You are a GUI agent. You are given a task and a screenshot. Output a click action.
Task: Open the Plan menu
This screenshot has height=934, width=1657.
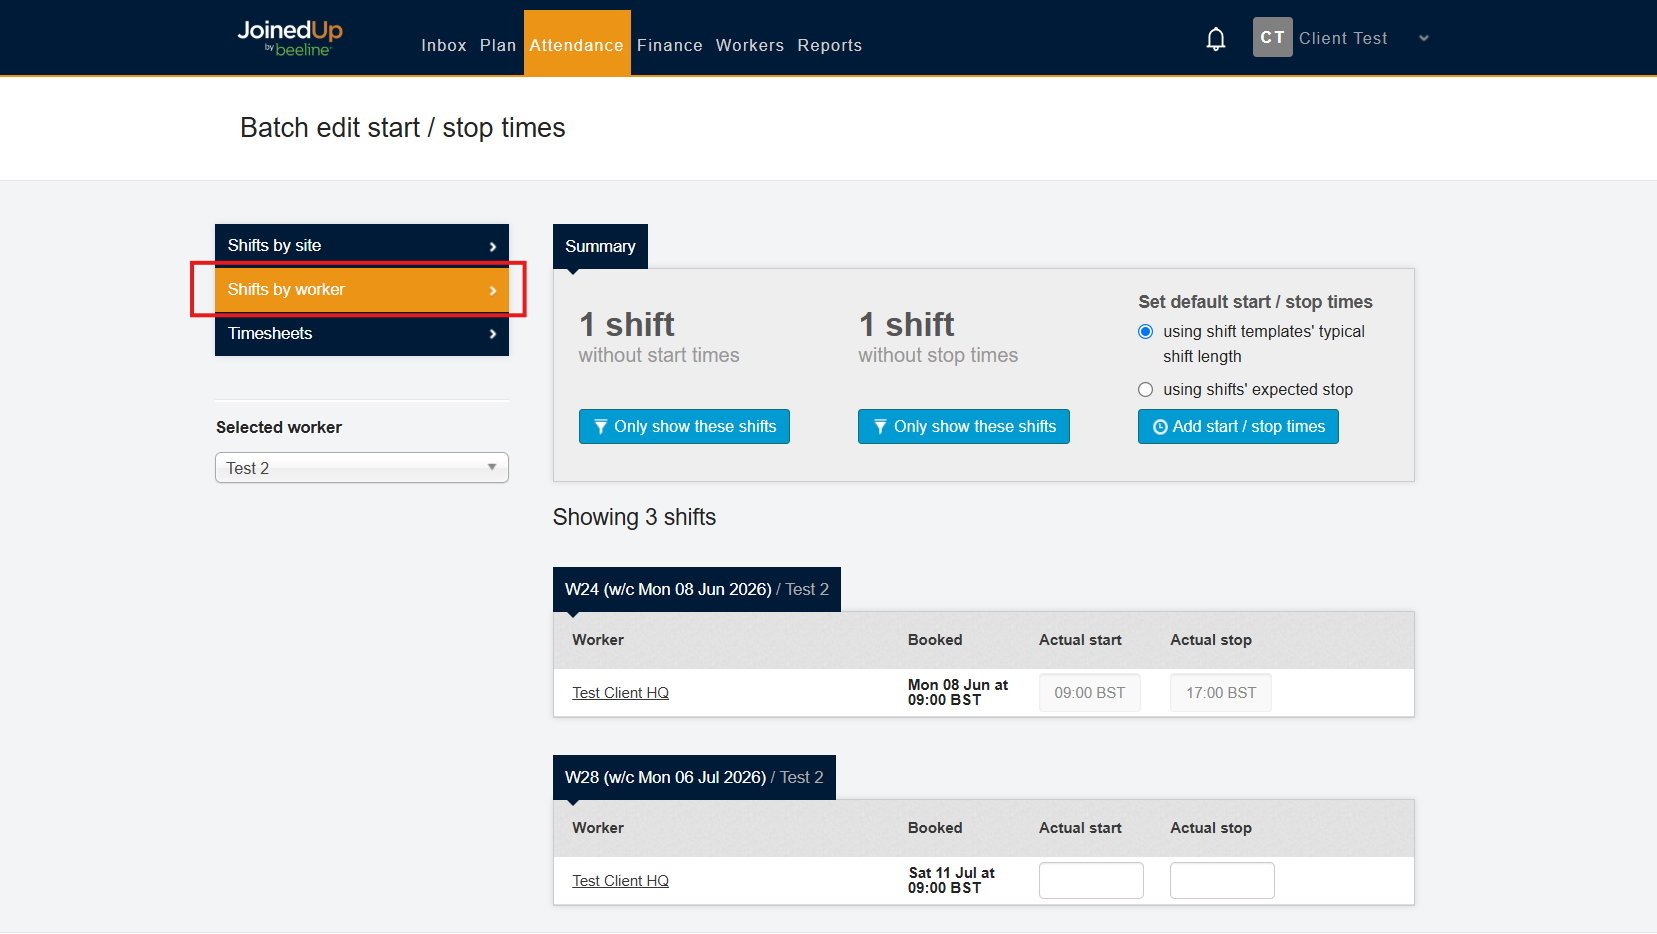coord(497,45)
